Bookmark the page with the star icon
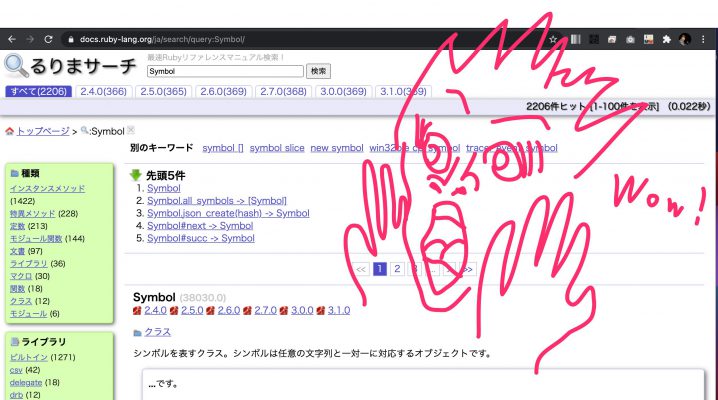The width and height of the screenshot is (718, 400). click(553, 39)
